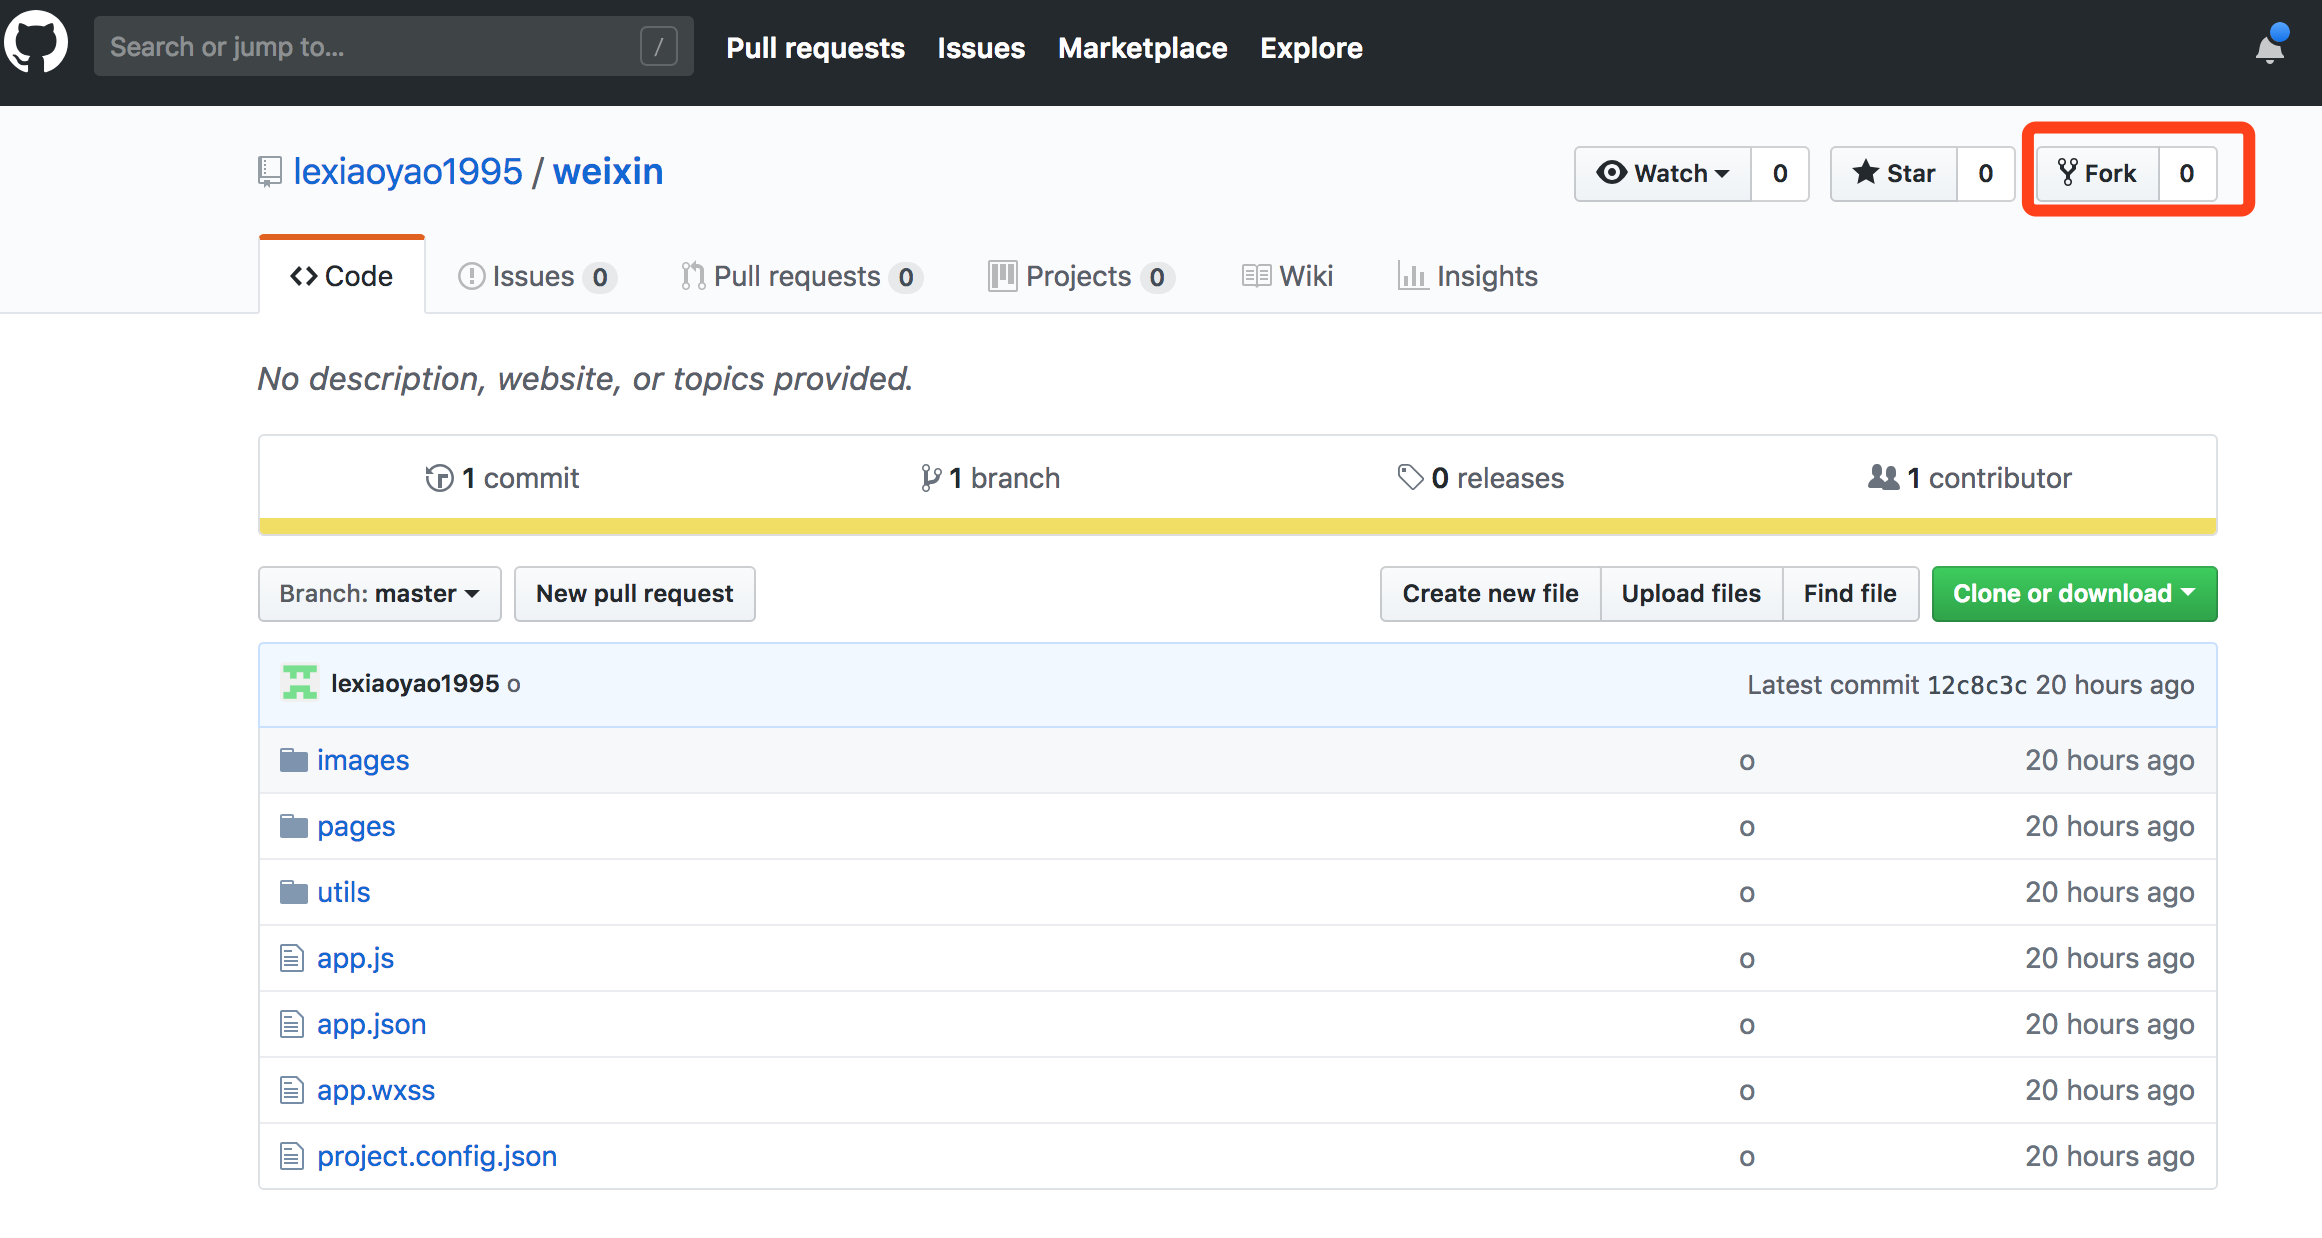Click the yellow language breakdown bar
Screen dimensions: 2322x1238
point(1238,526)
